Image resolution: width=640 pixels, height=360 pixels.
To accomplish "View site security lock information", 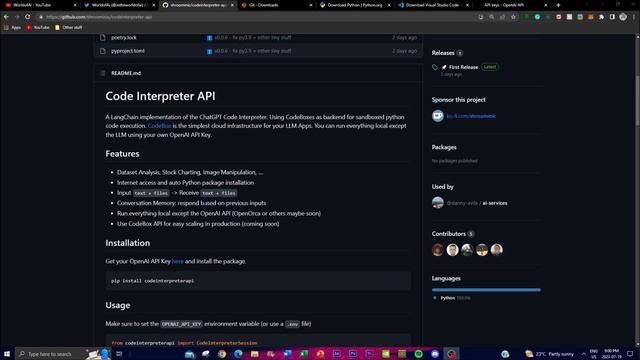I will pos(41,17).
